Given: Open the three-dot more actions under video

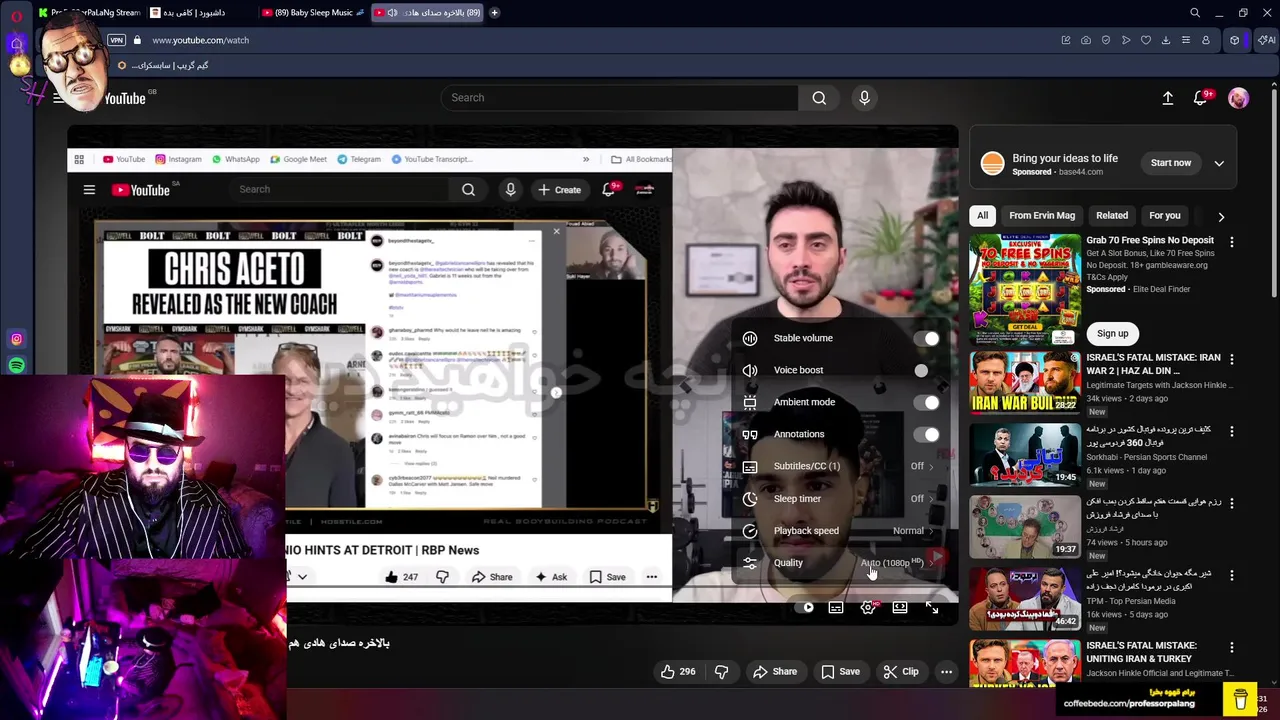Looking at the screenshot, I should (x=946, y=672).
